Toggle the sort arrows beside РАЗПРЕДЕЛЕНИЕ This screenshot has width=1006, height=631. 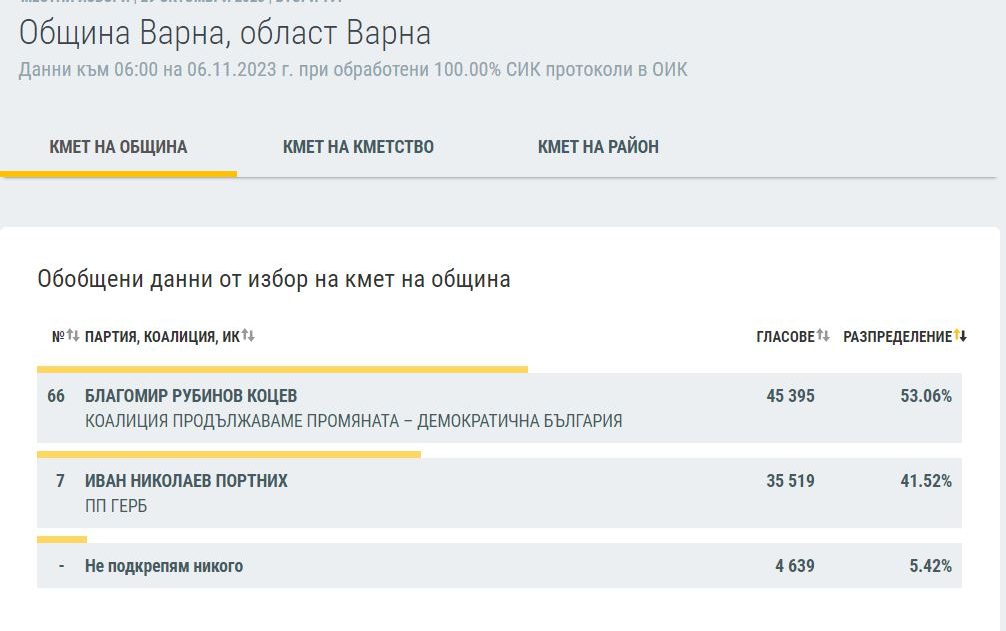click(x=960, y=336)
